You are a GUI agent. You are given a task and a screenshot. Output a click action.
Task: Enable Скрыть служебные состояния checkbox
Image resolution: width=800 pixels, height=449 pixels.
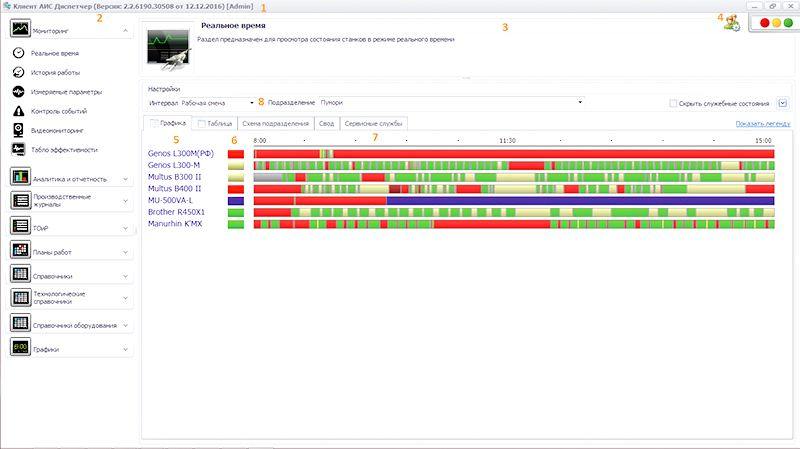coord(672,102)
